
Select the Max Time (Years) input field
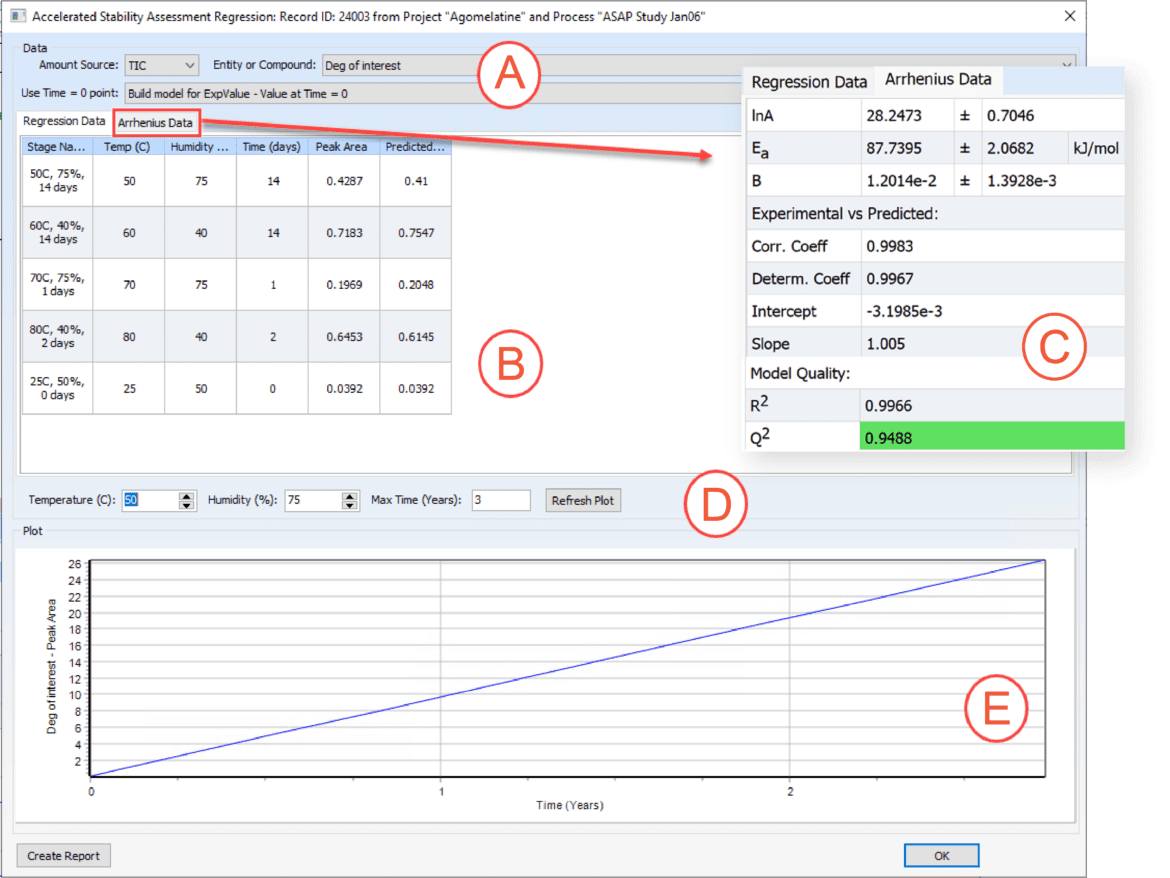tap(500, 500)
